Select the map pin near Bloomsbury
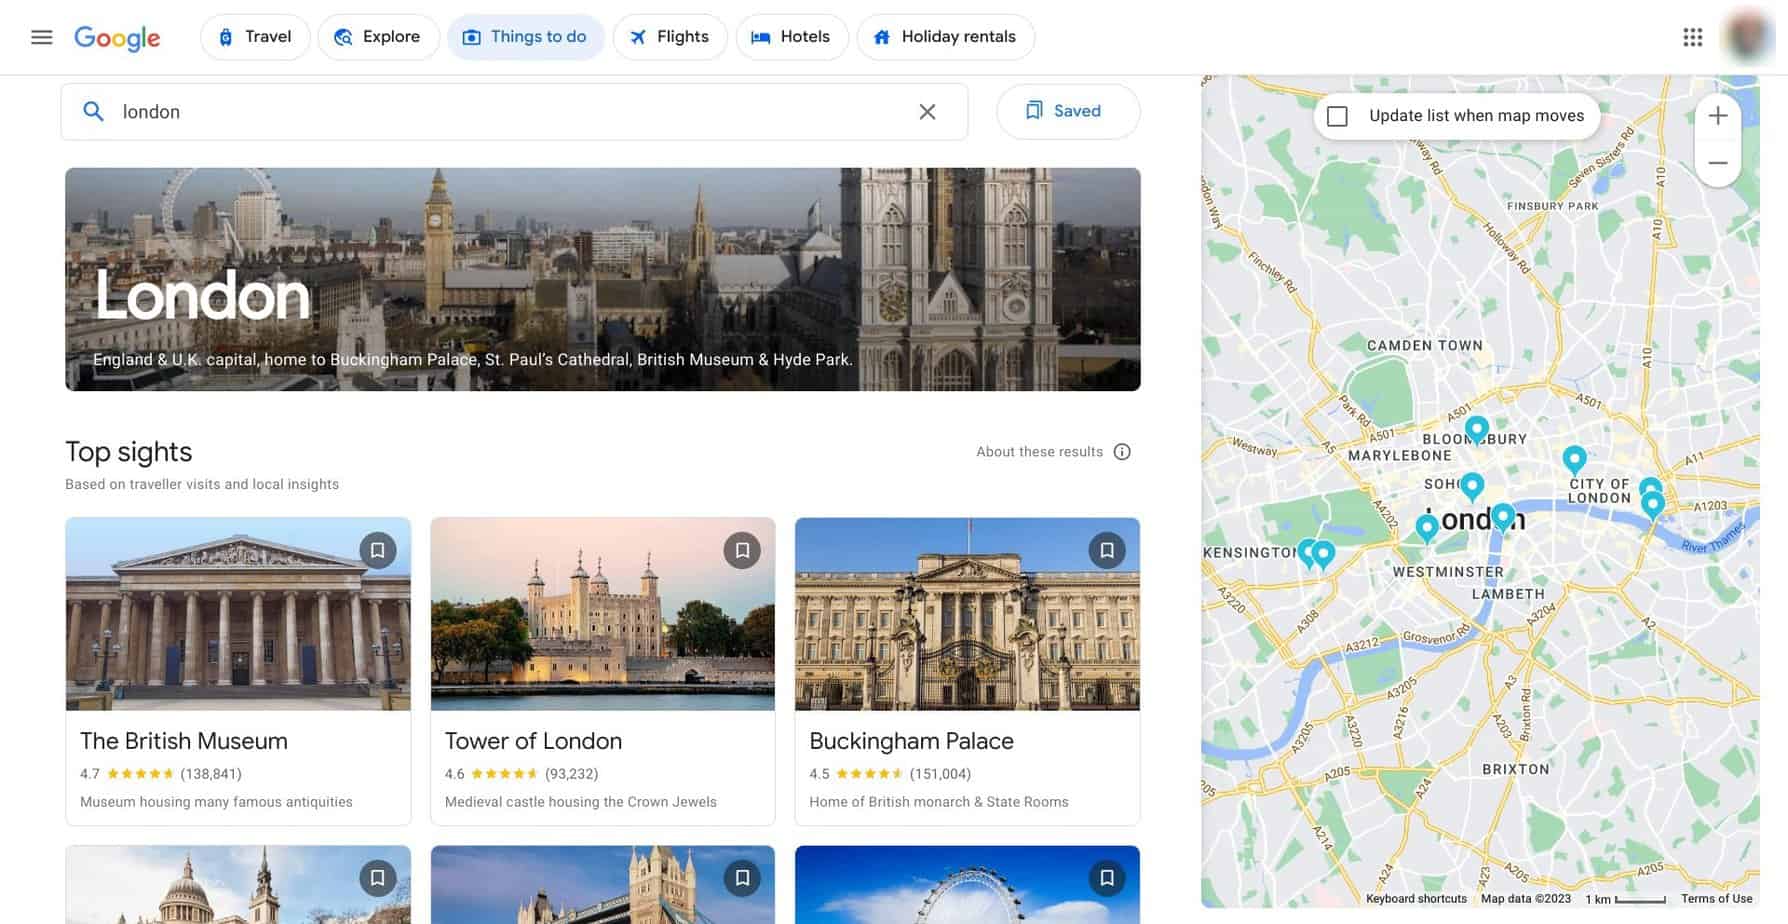 click(1476, 429)
